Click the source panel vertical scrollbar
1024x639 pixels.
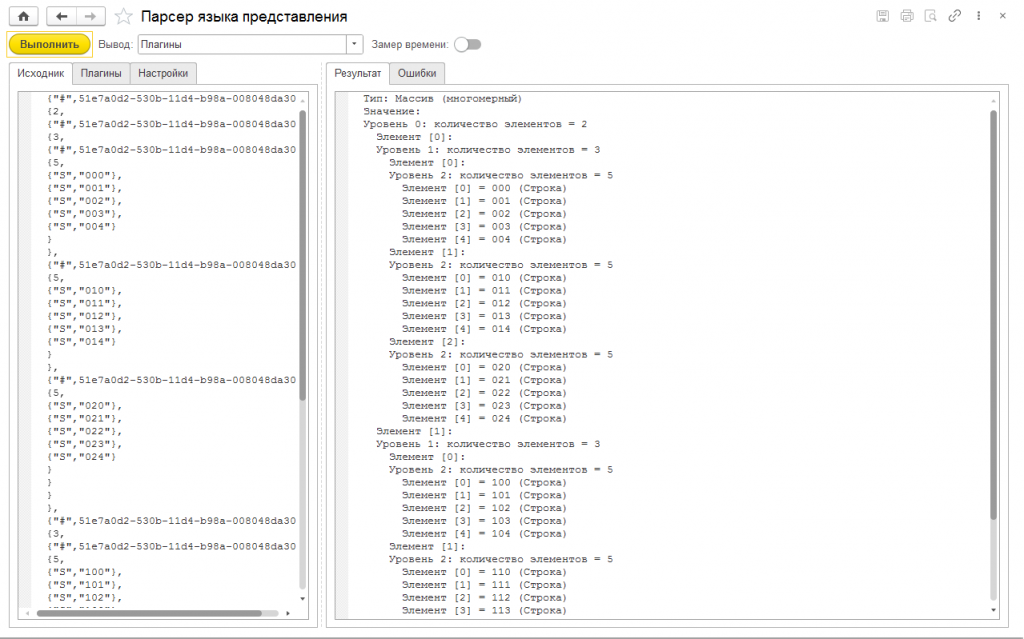[x=302, y=255]
